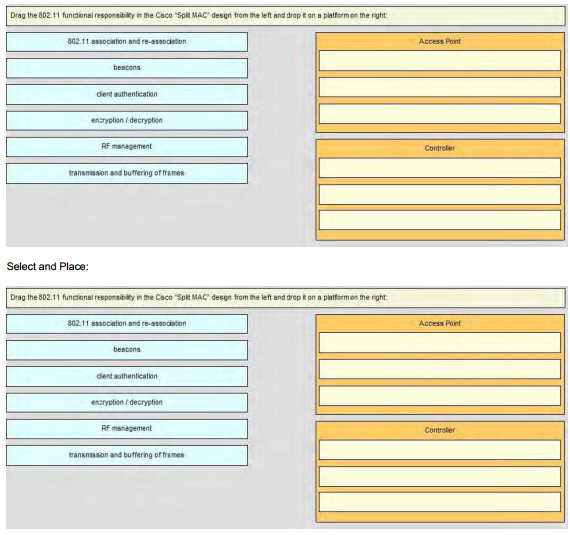Click first empty Controller slot below Select and Place
Viewport: 570px width, 535px height.
click(440, 450)
